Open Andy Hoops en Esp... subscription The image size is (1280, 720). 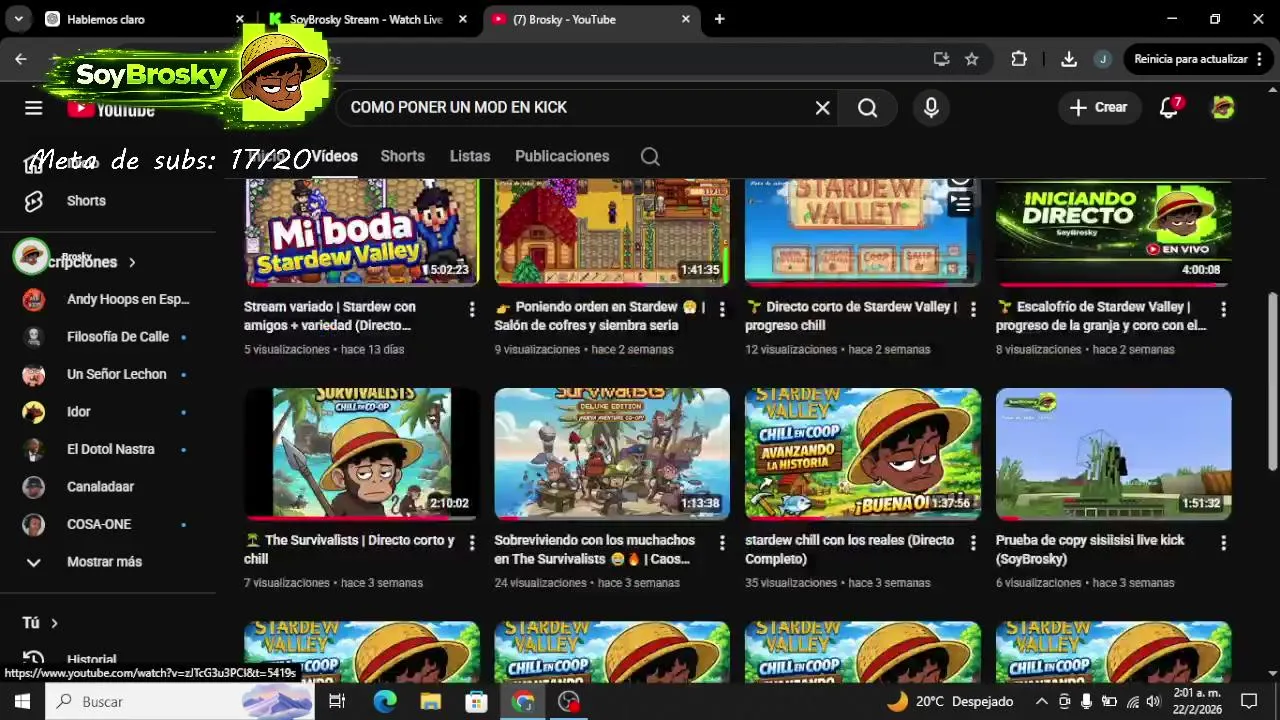108,299
